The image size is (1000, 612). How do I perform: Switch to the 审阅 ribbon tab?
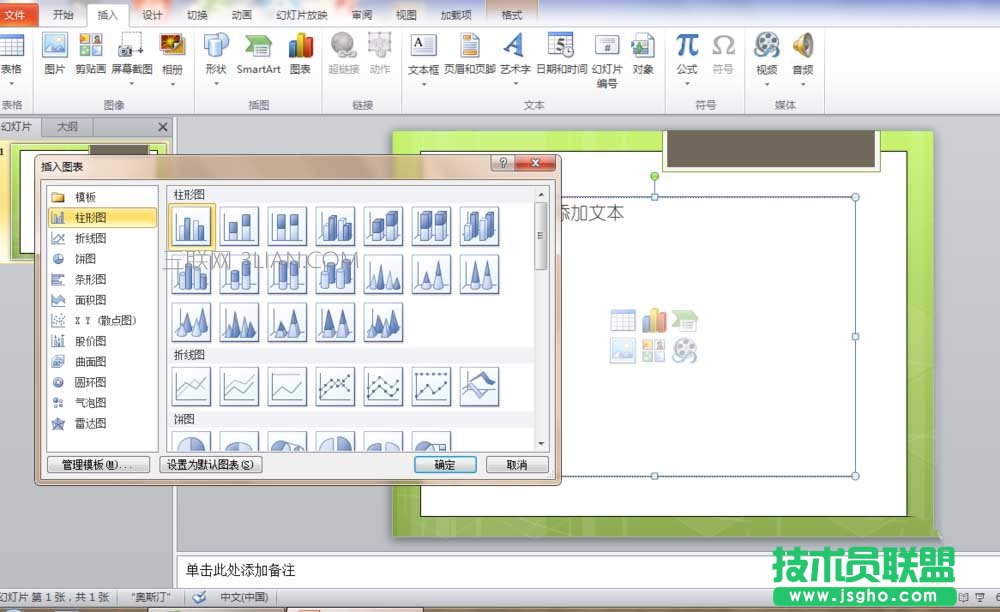tap(361, 14)
